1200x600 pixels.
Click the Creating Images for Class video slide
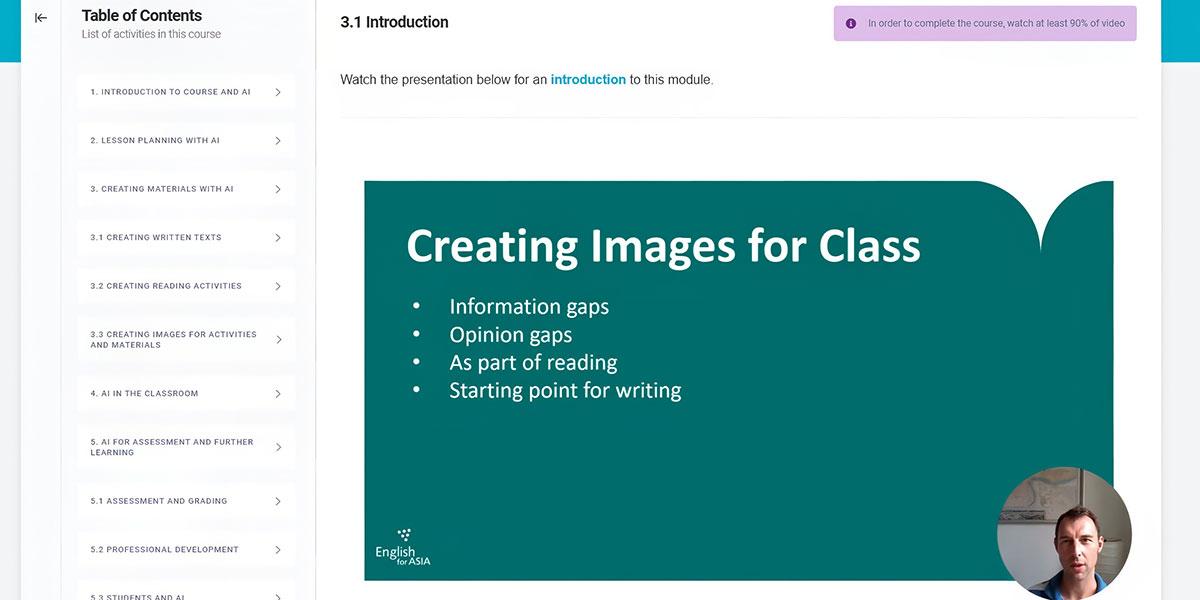coord(738,380)
